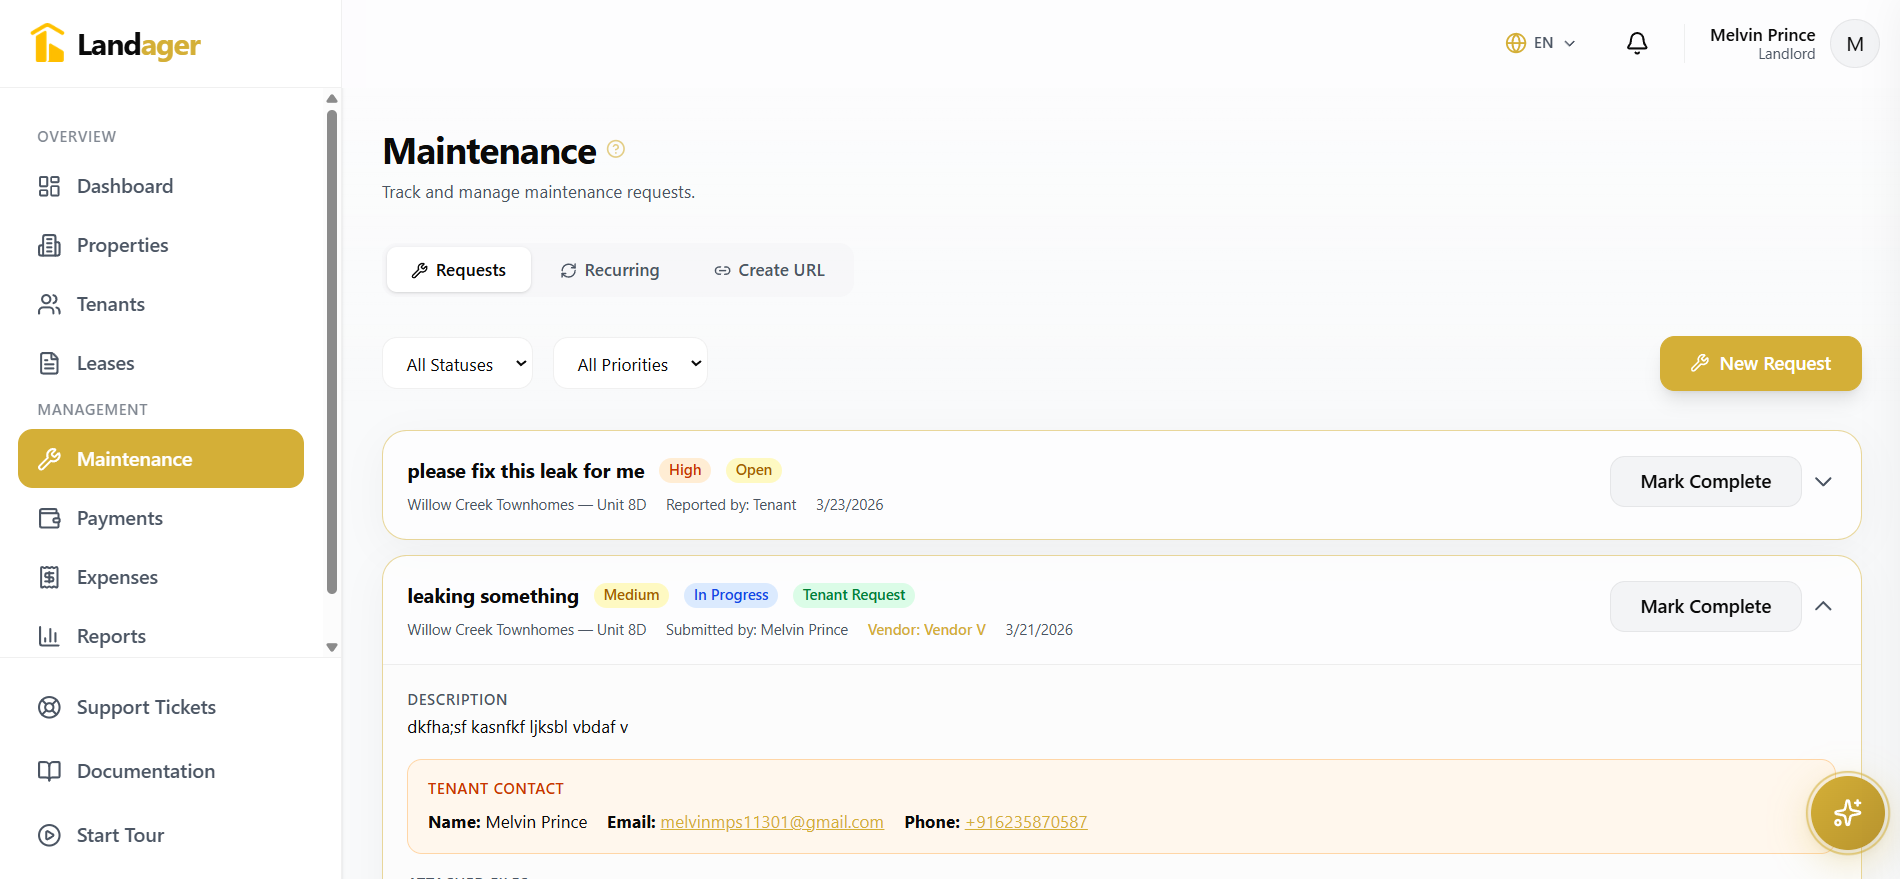The image size is (1900, 879).
Task: Open the AI sparkle assistant button
Action: (x=1847, y=813)
